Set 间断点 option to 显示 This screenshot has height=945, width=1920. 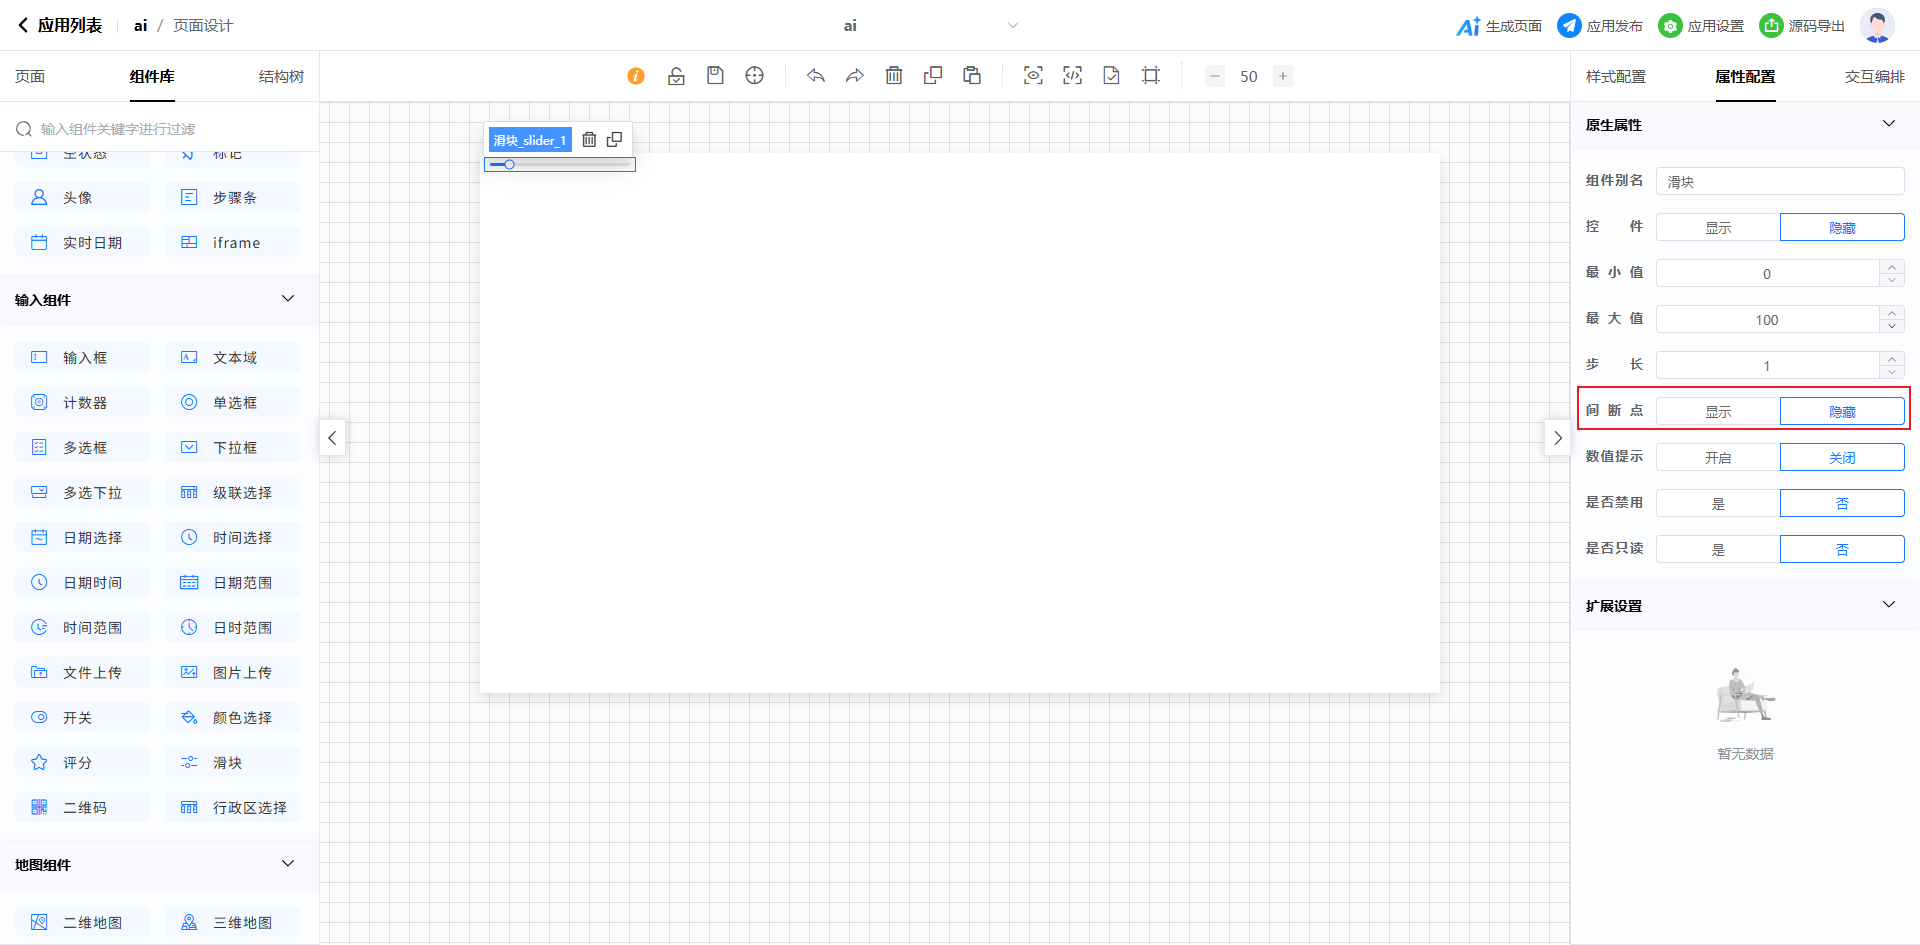pos(1718,412)
